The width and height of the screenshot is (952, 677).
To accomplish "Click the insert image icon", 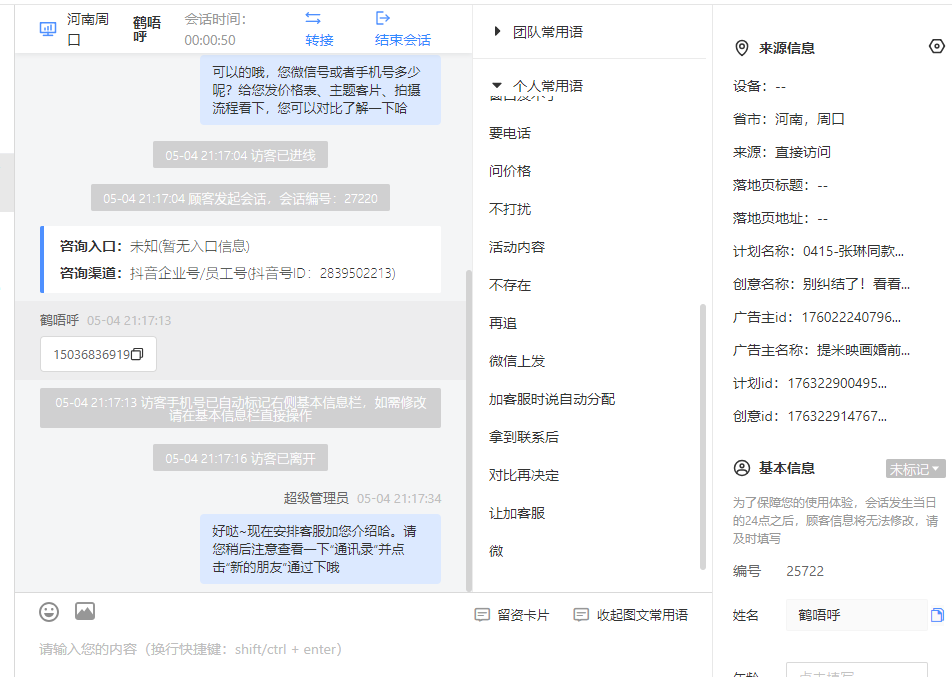I will point(85,611).
